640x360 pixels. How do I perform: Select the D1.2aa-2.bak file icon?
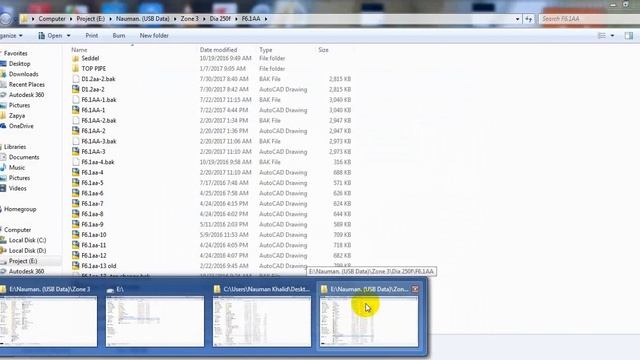76,79
